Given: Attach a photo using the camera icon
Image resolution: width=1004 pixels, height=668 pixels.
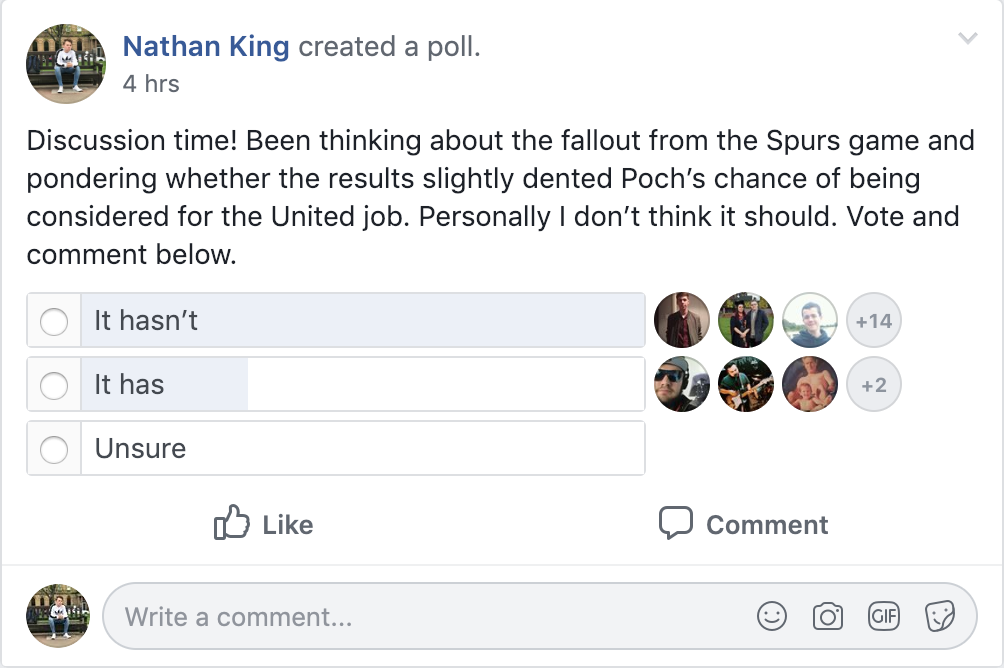Looking at the screenshot, I should click(x=826, y=617).
